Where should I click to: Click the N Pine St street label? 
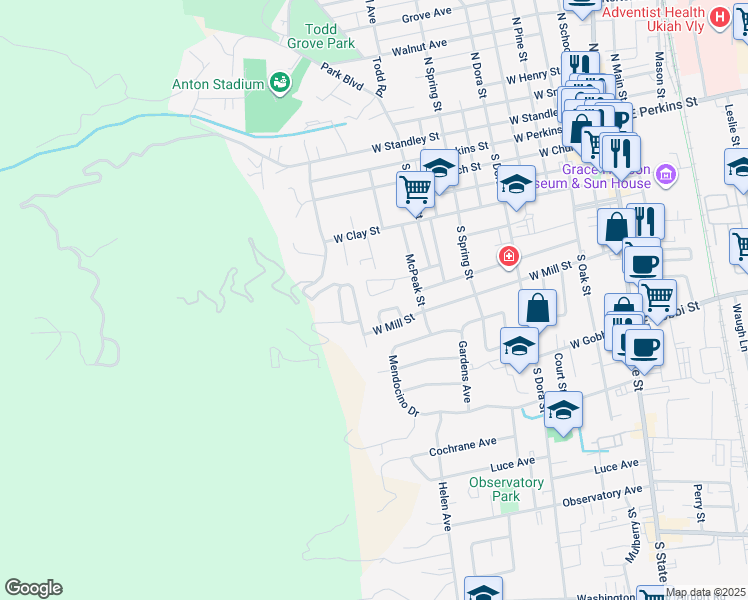(519, 40)
